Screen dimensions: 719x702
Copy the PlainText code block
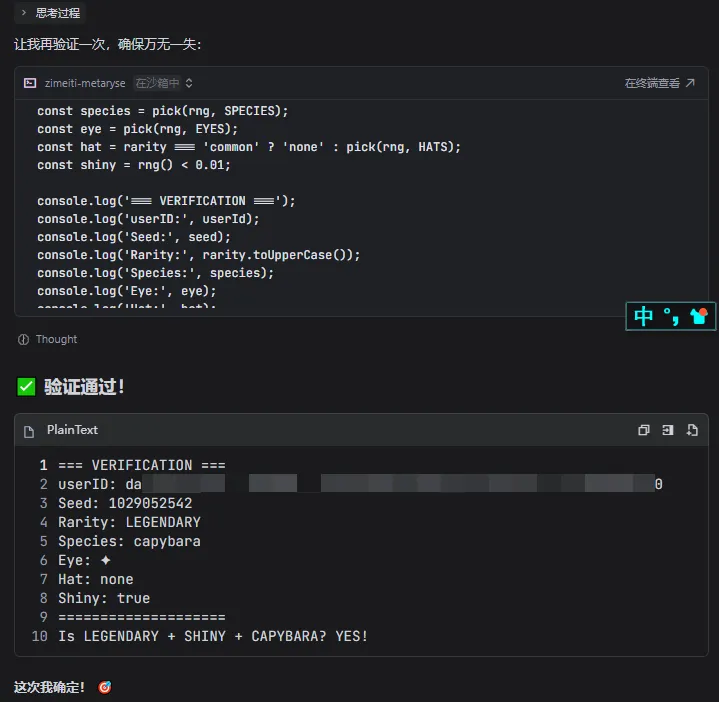pyautogui.click(x=643, y=430)
